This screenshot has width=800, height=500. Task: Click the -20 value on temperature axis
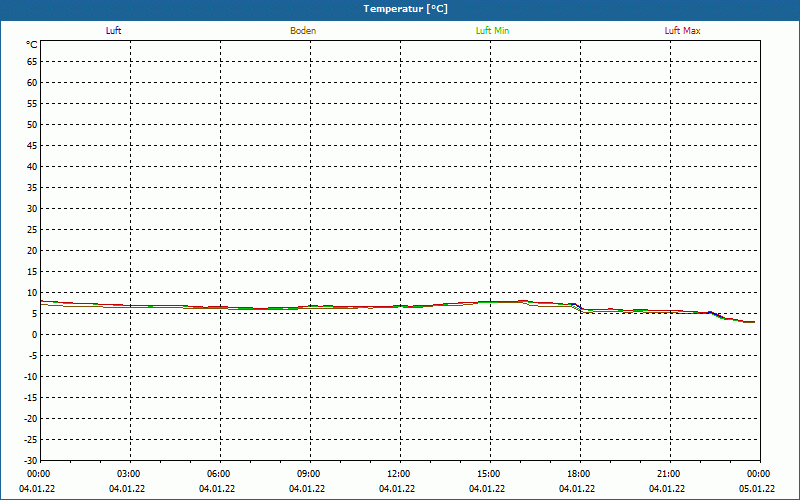30,418
